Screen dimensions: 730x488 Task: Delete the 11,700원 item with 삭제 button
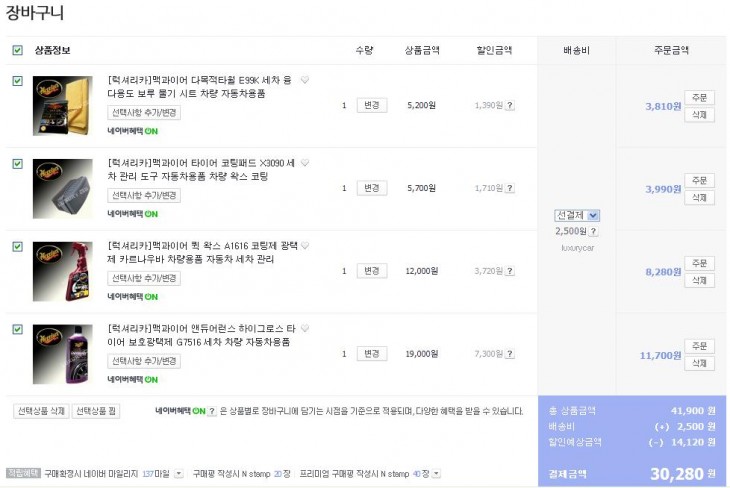click(699, 363)
